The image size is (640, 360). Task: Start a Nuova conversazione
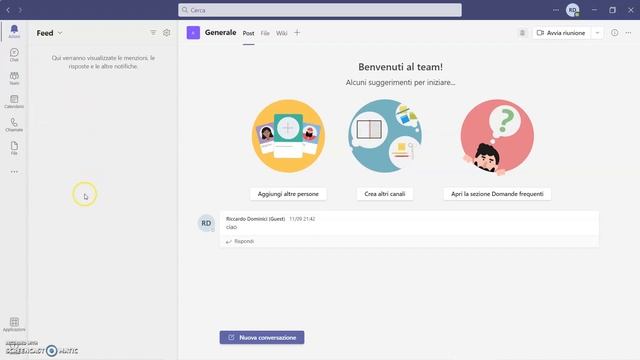[262, 338]
